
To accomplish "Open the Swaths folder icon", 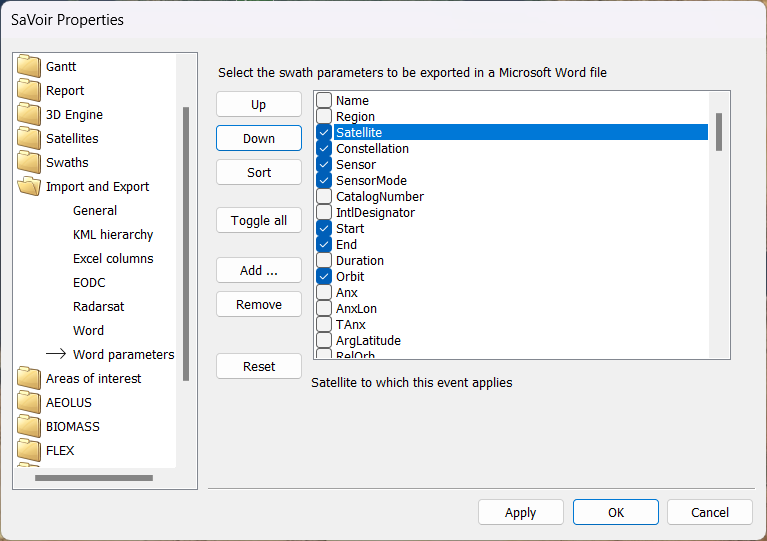I will tap(29, 163).
